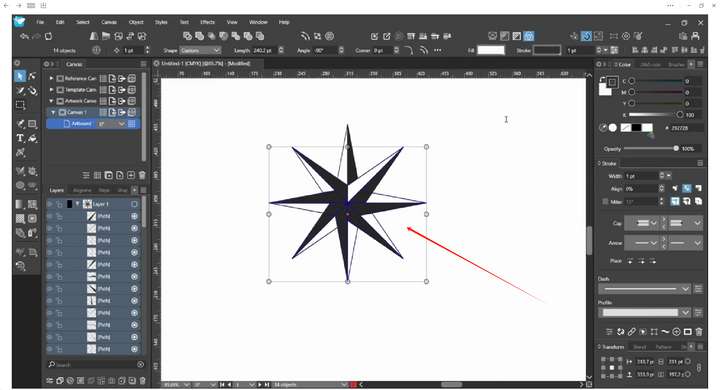Switch to the Layers tab
The height and width of the screenshot is (390, 720).
pyautogui.click(x=57, y=190)
